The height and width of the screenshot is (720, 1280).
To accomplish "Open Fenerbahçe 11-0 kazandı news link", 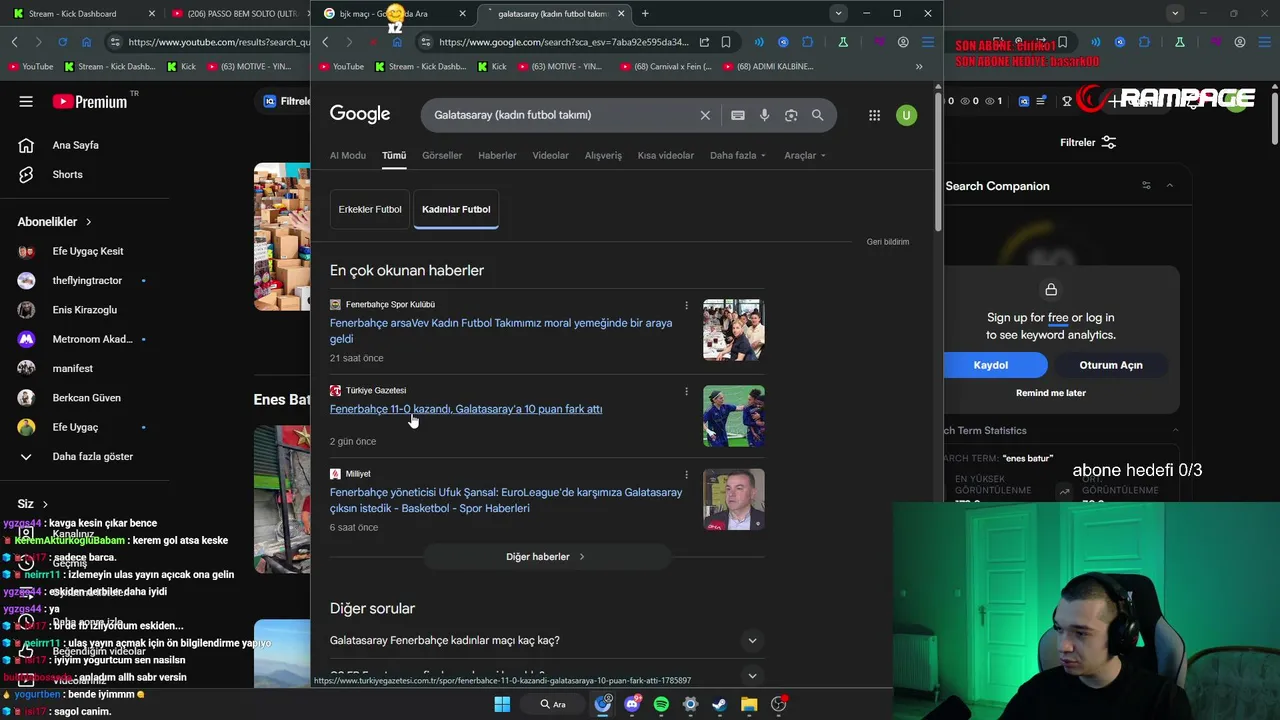I will click(466, 409).
